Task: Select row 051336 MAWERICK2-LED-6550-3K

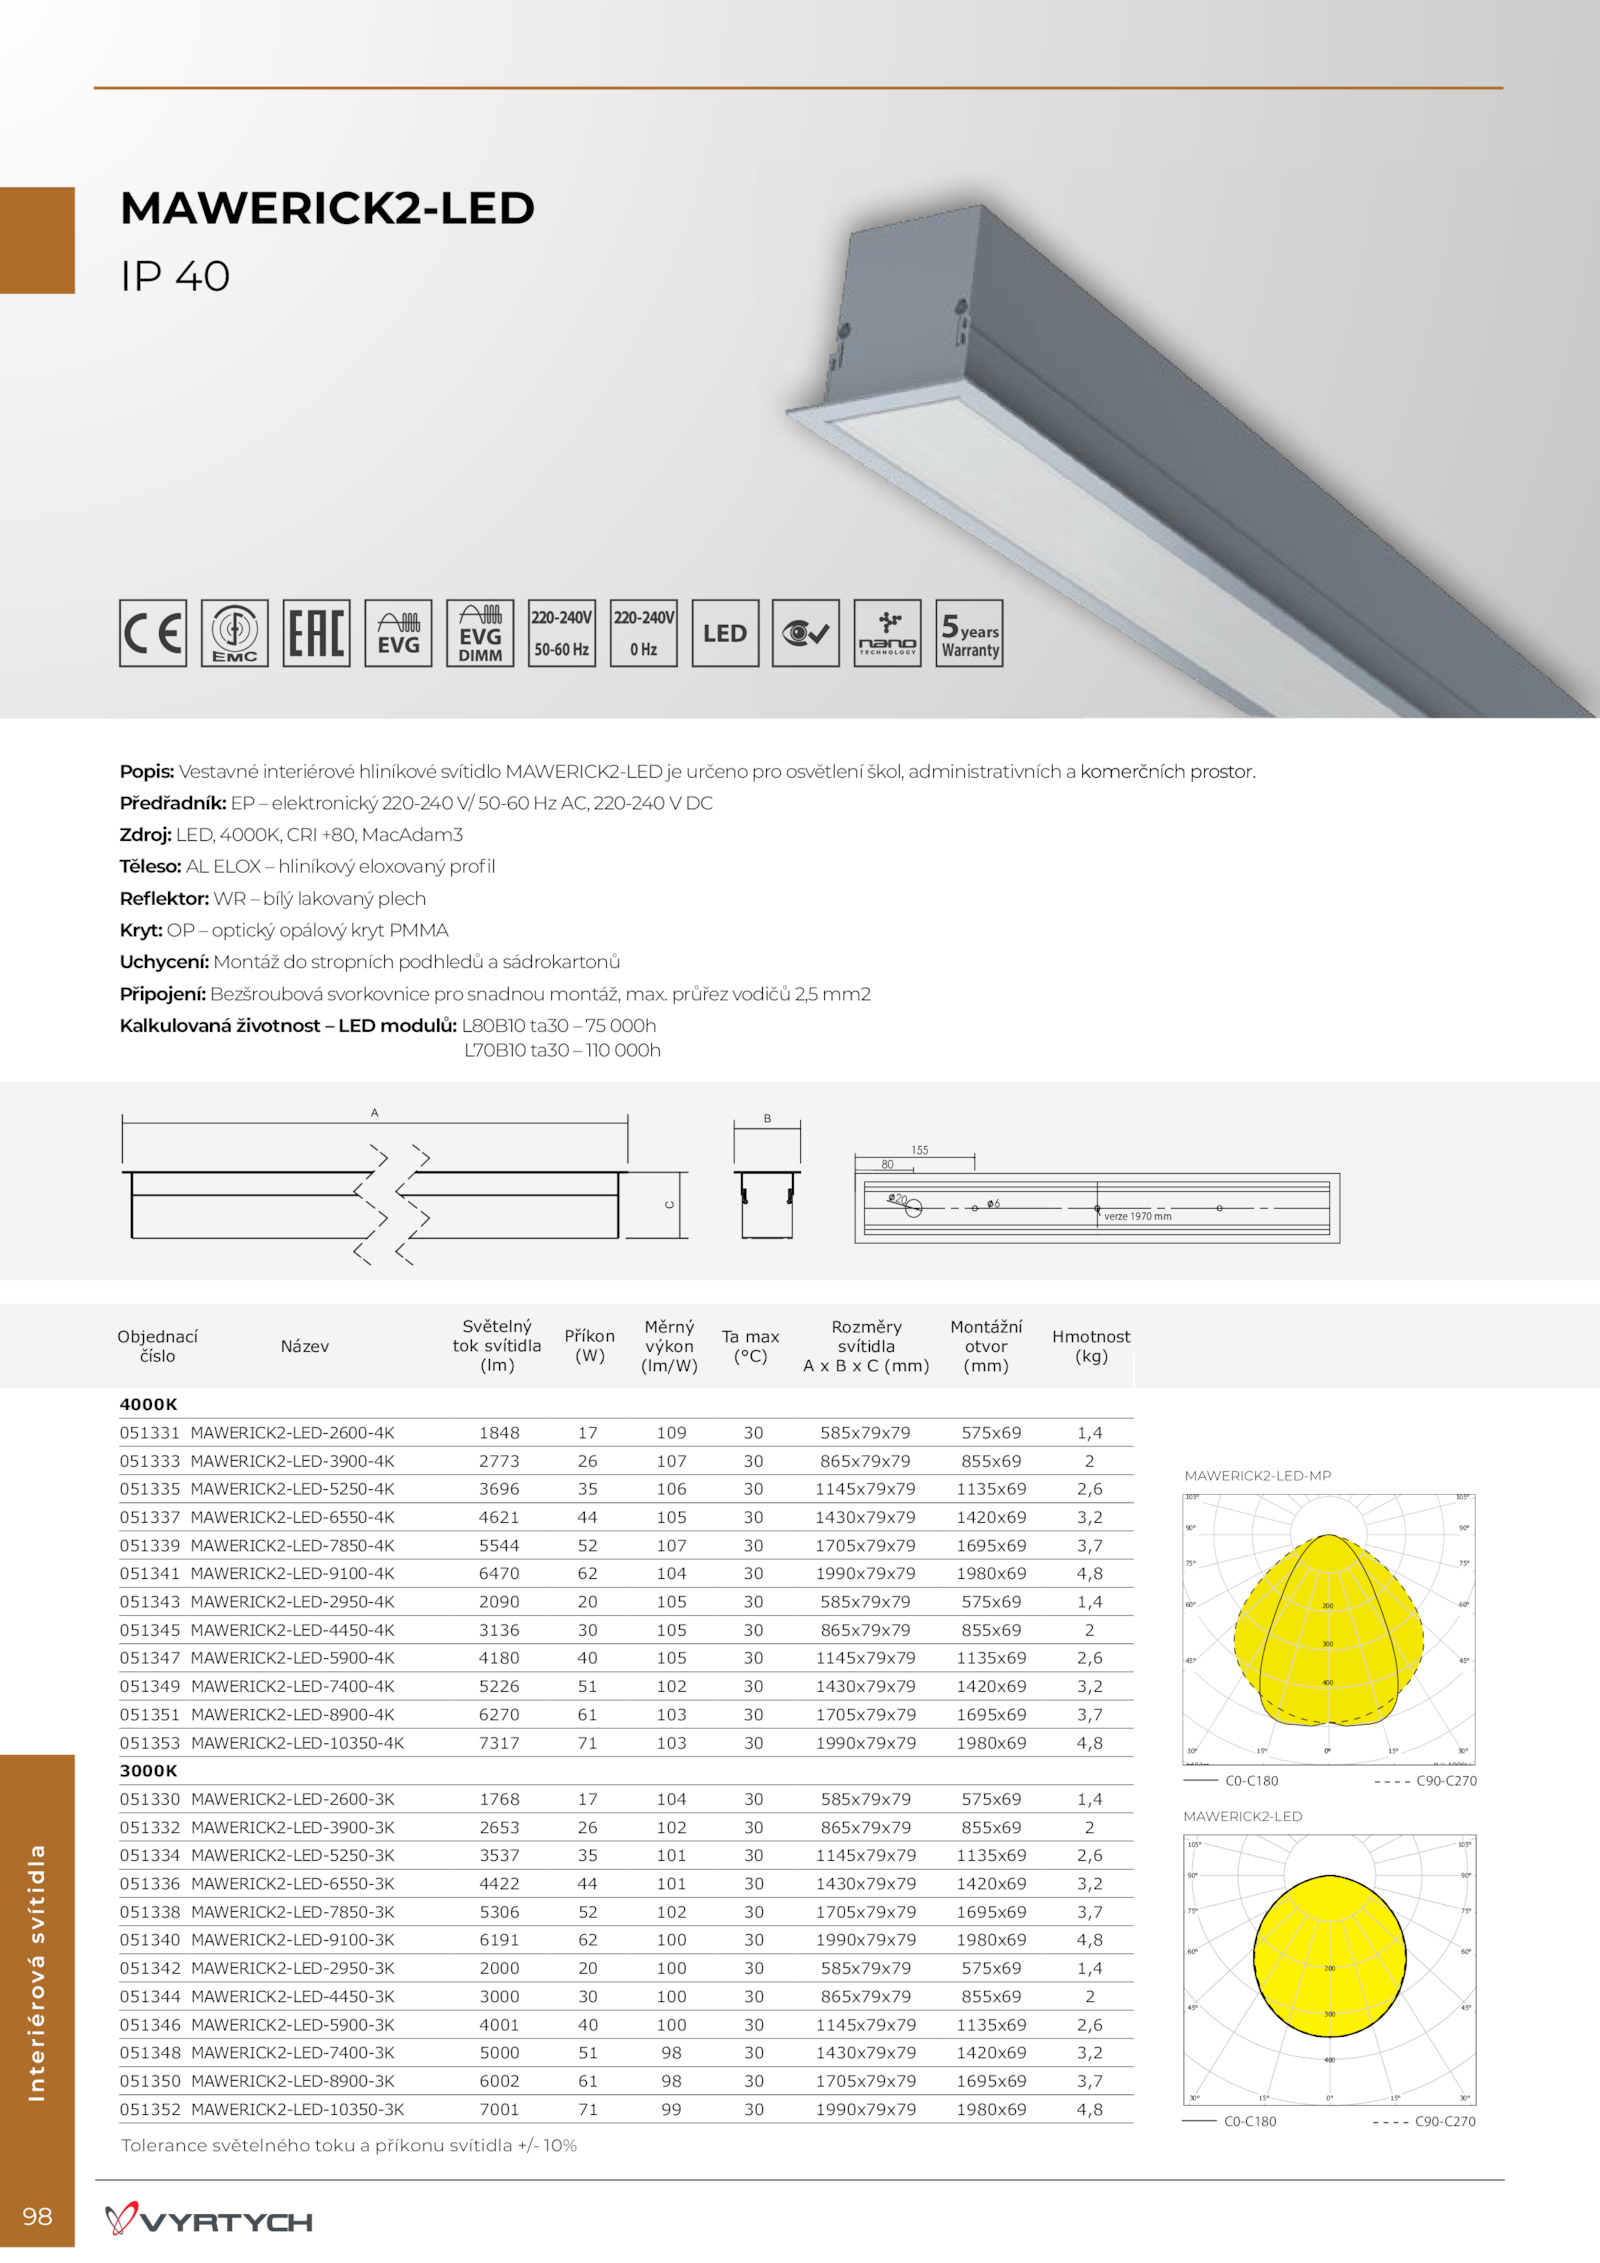Action: pos(626,1883)
